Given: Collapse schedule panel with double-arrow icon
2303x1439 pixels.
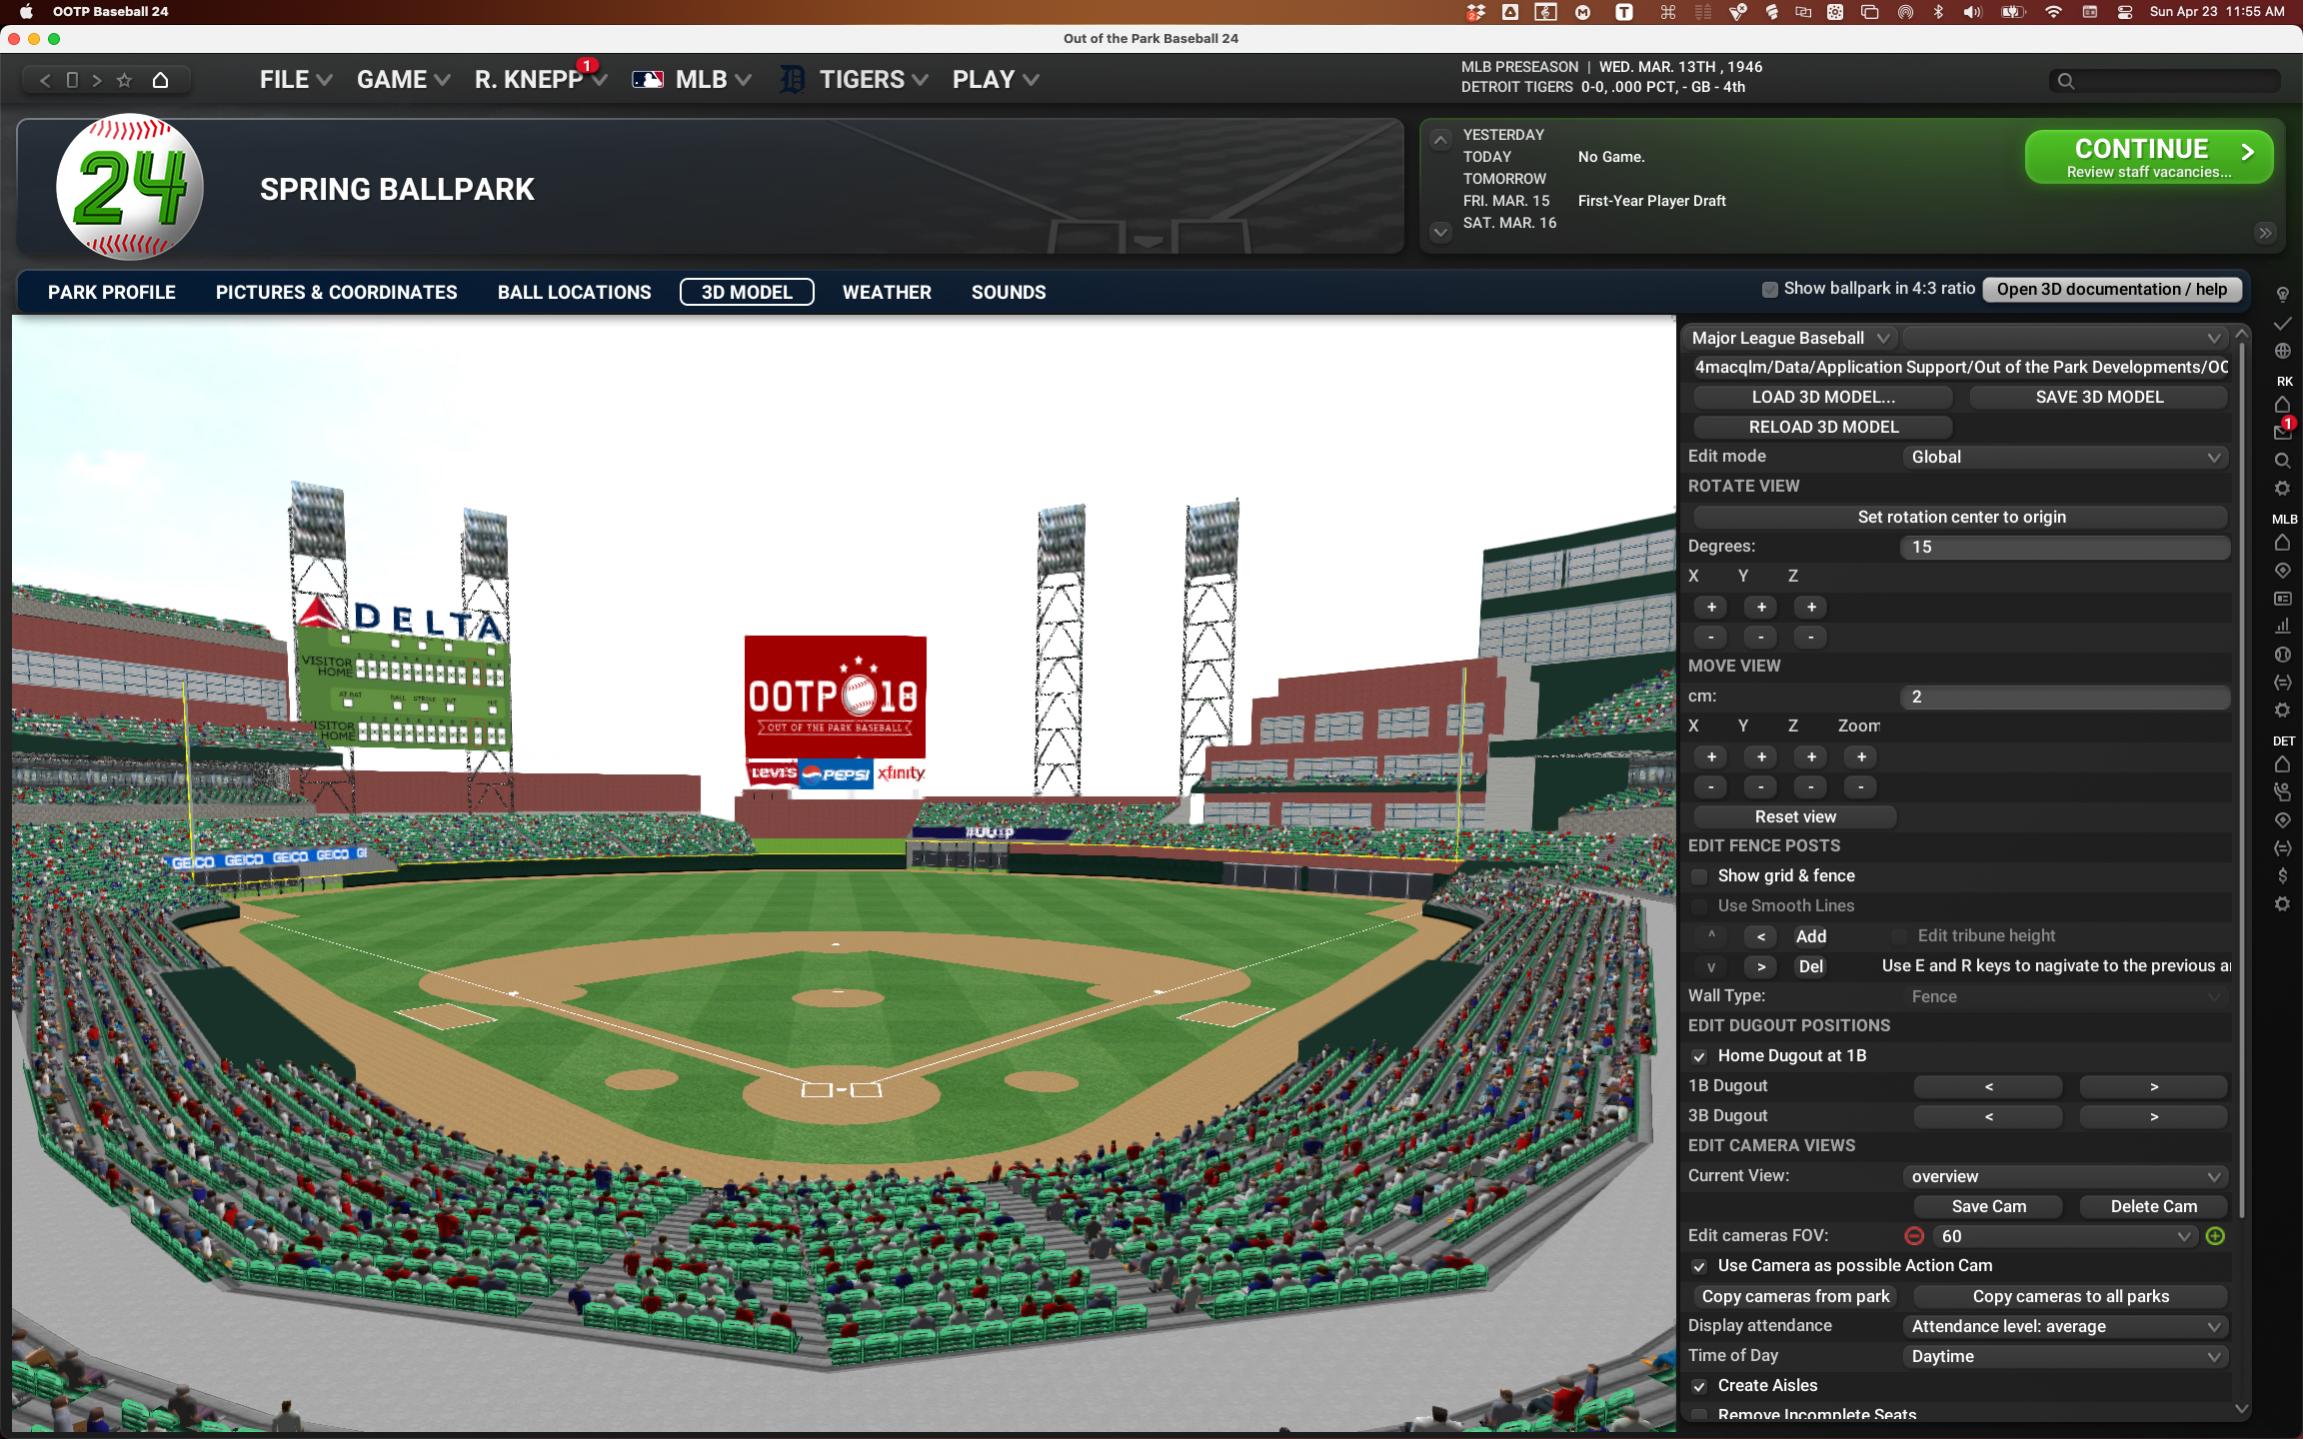Looking at the screenshot, I should pyautogui.click(x=2265, y=233).
